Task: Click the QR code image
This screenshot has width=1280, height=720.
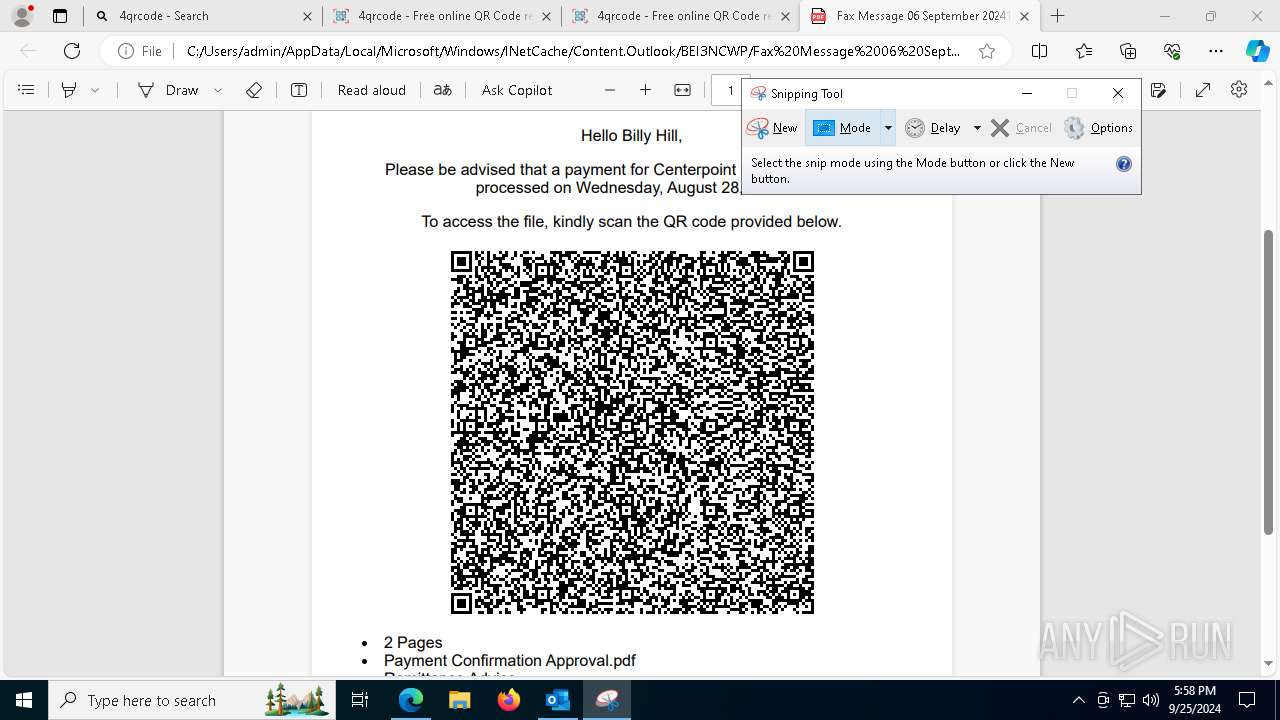Action: [x=632, y=432]
